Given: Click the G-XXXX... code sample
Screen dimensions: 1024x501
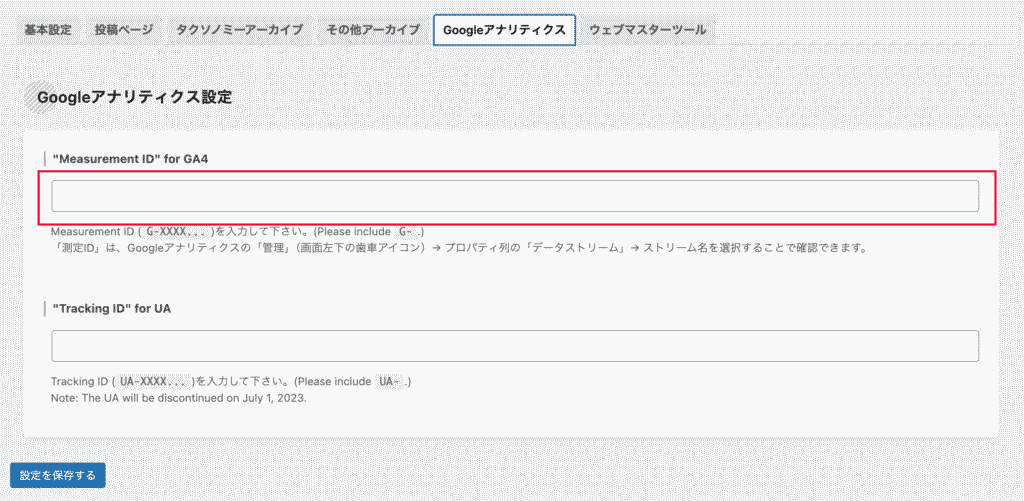Looking at the screenshot, I should coord(178,231).
